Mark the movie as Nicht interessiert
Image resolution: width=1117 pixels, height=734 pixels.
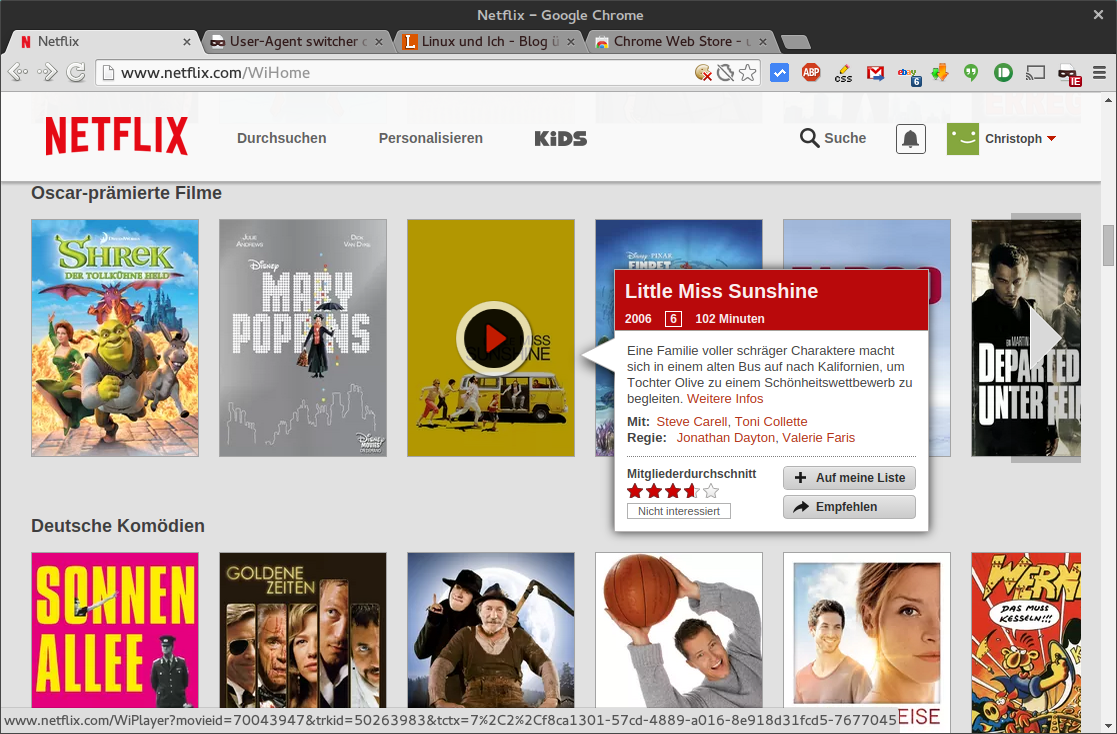679,511
